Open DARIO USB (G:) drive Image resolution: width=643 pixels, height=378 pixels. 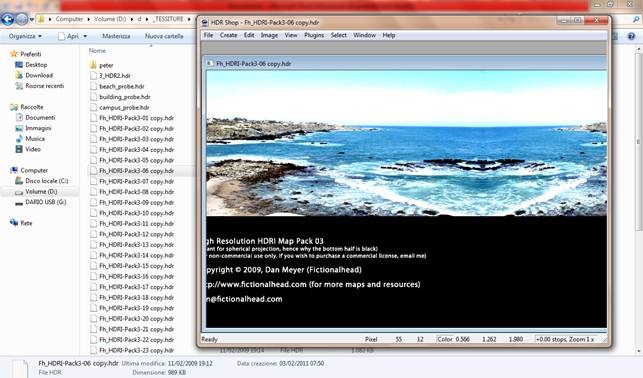(x=46, y=202)
